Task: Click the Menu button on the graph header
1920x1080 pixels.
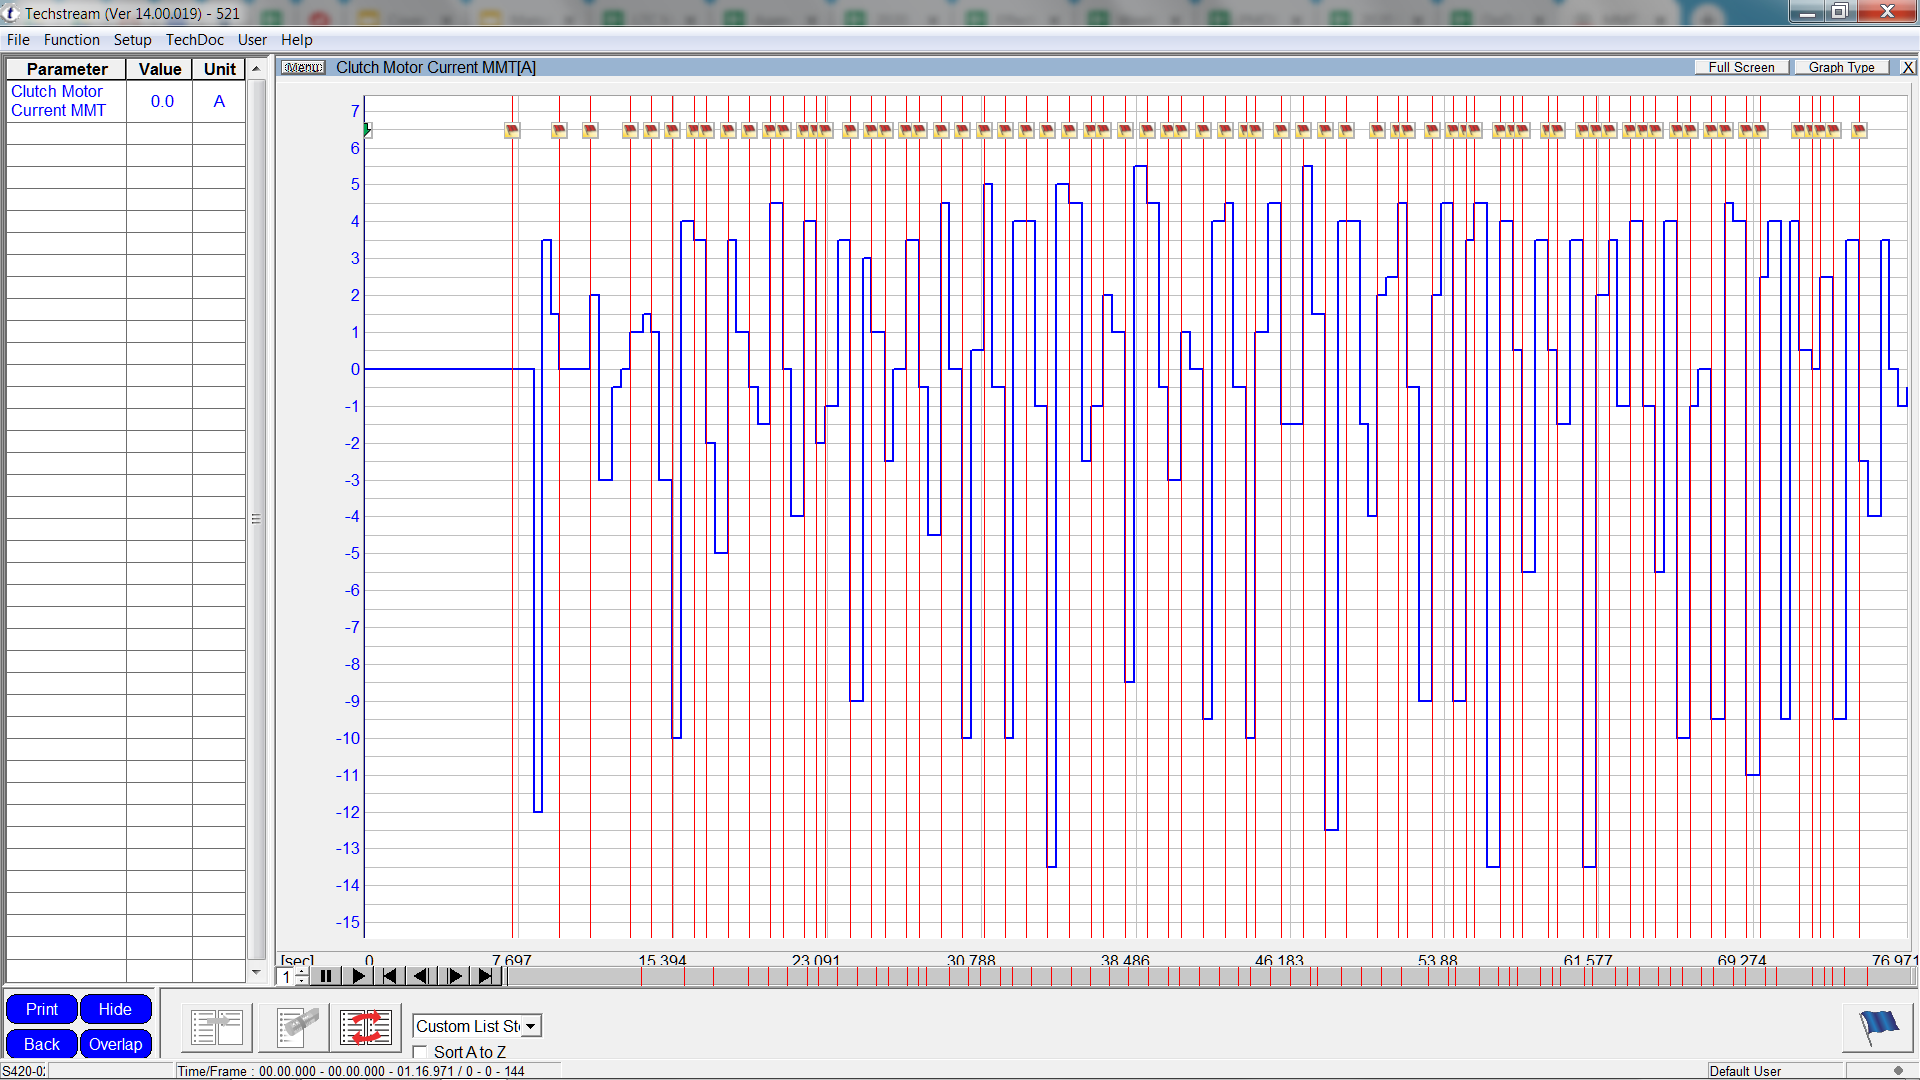Action: point(302,67)
